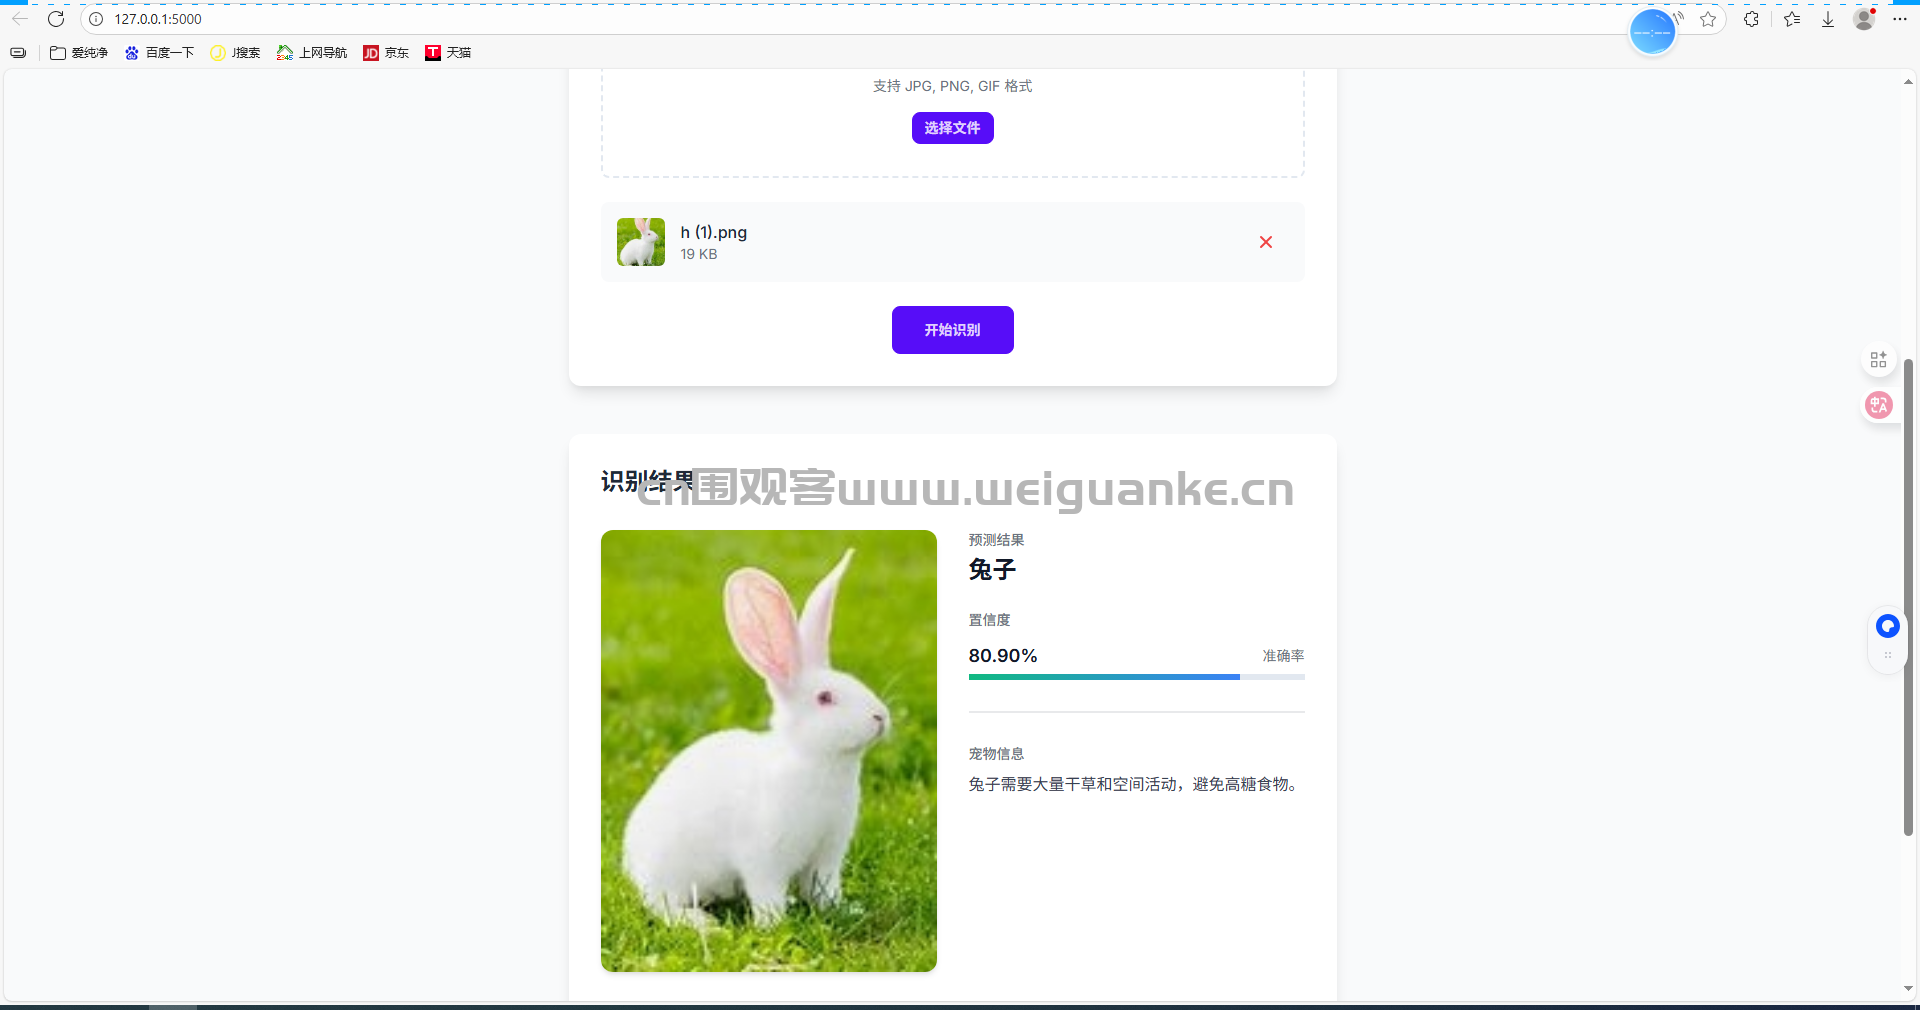Open the favorites list icon
This screenshot has height=1010, width=1920.
(x=1791, y=19)
